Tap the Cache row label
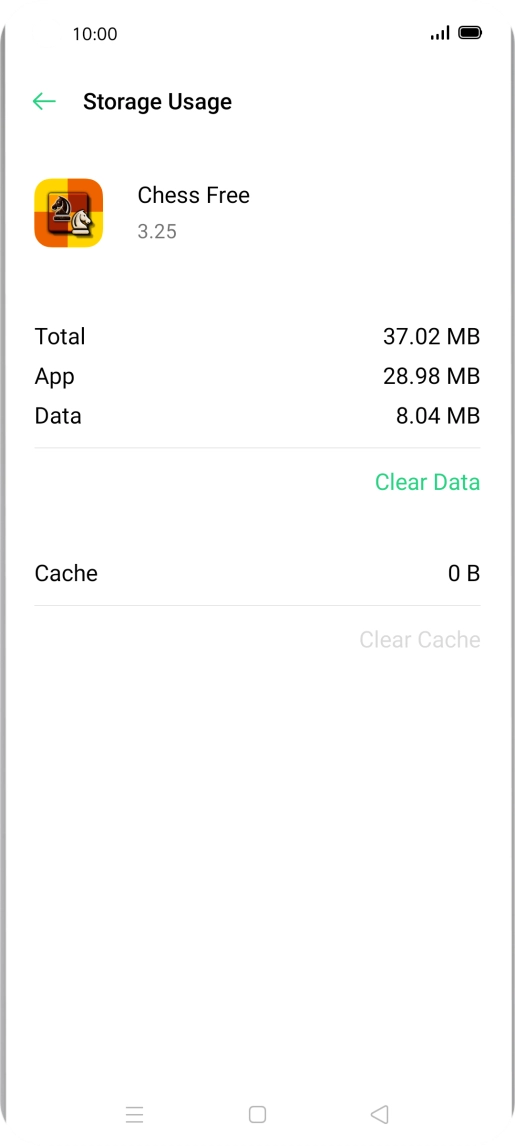This screenshot has width=515, height=1146. click(66, 573)
